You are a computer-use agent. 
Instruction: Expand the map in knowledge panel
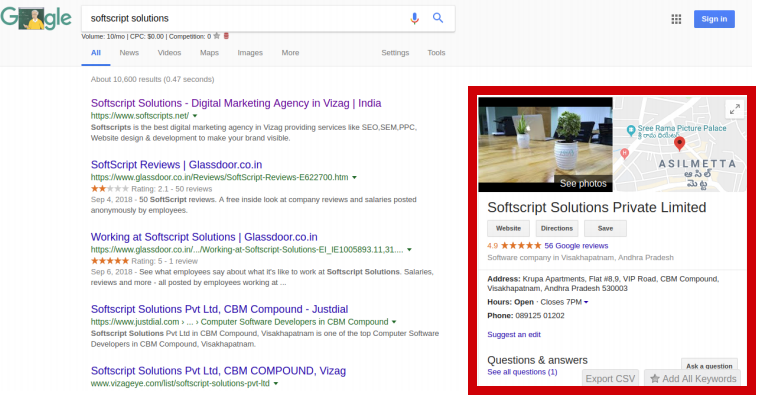click(733, 109)
